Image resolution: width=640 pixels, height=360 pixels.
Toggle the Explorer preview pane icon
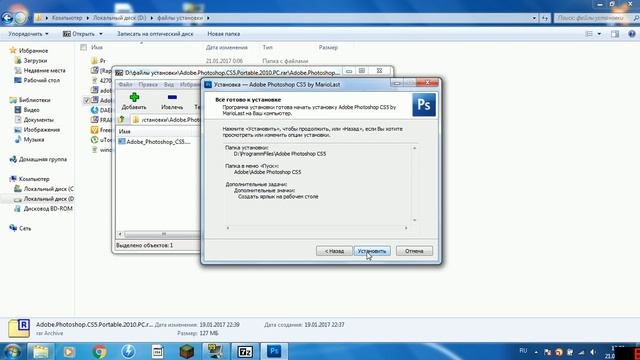(x=615, y=34)
